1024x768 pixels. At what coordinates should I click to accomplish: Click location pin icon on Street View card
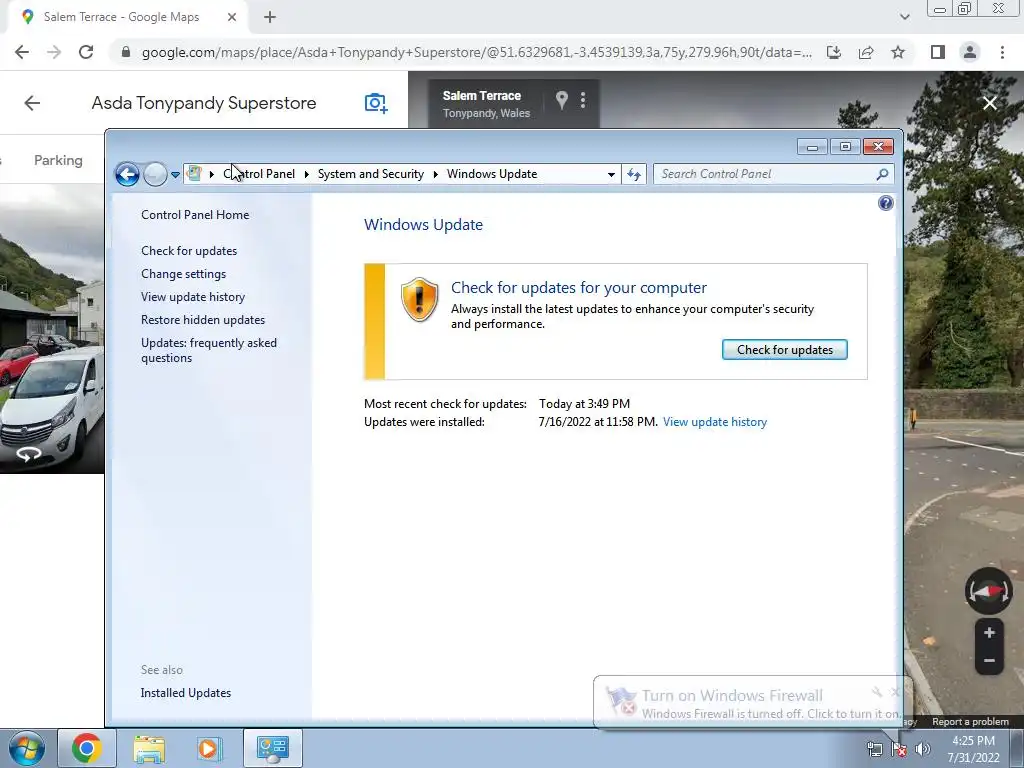click(562, 100)
